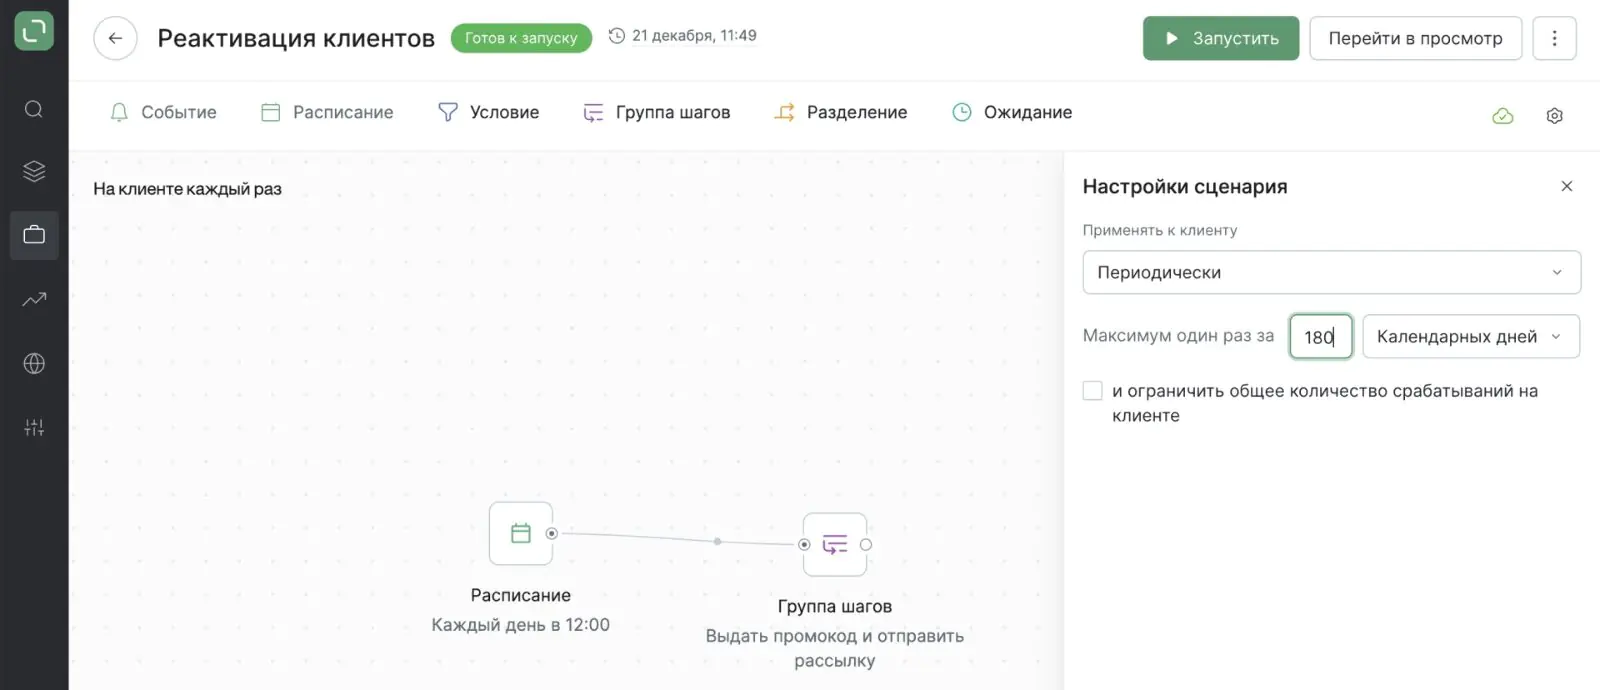The image size is (1600, 690).
Task: Add a Расписание block from toolbar
Action: click(x=327, y=112)
